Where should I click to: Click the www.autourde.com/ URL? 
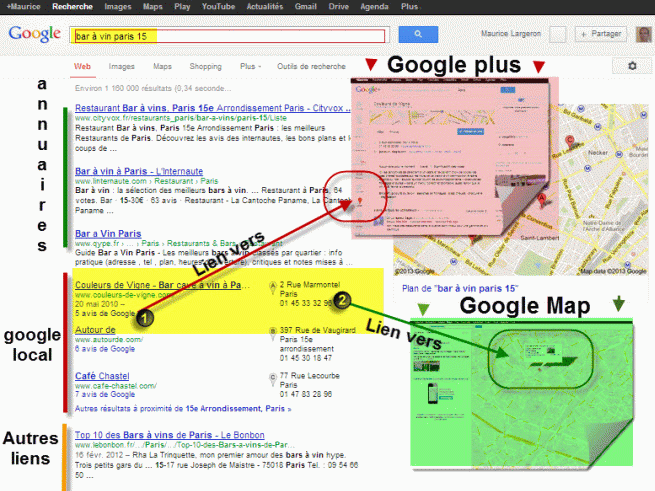[x=109, y=339]
